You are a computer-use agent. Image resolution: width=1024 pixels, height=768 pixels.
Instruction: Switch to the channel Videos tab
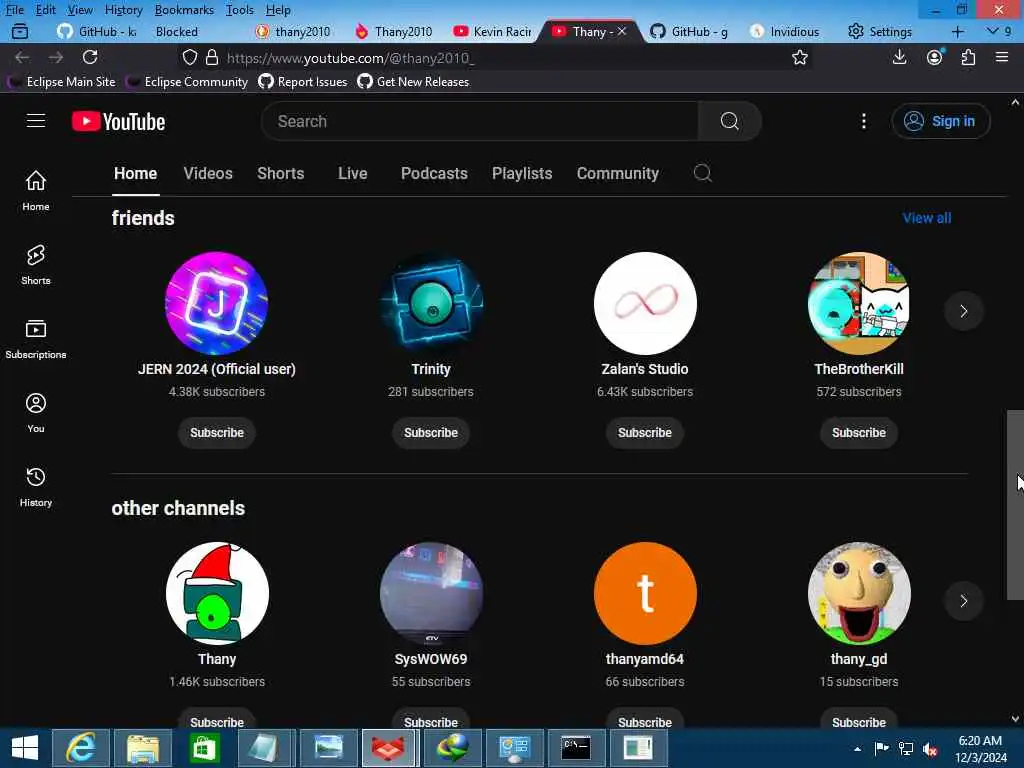[x=208, y=174]
